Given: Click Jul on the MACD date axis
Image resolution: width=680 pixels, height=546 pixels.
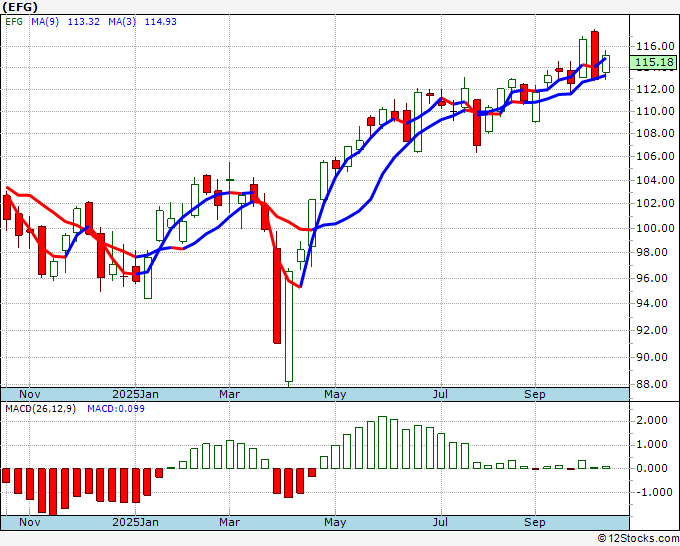Looking at the screenshot, I should pos(440,522).
